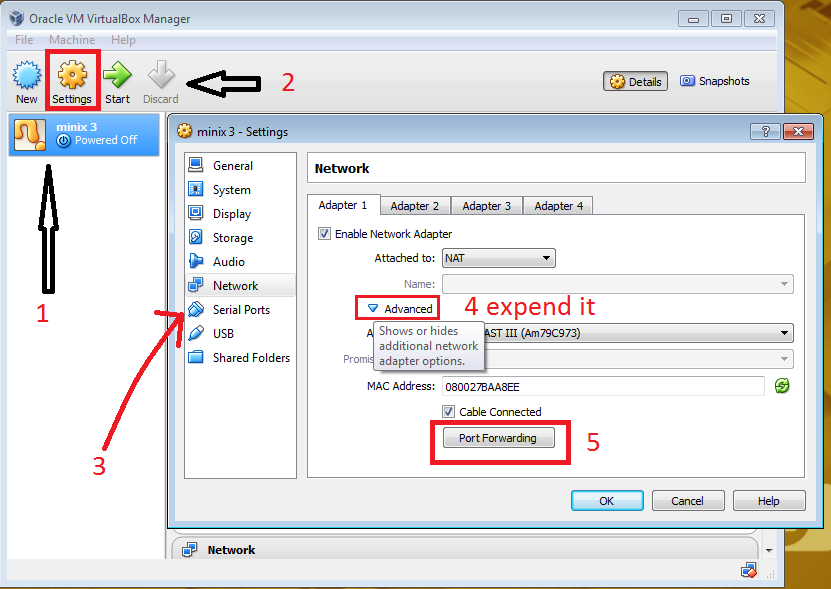Open the Attached to NAT dropdown

498,258
